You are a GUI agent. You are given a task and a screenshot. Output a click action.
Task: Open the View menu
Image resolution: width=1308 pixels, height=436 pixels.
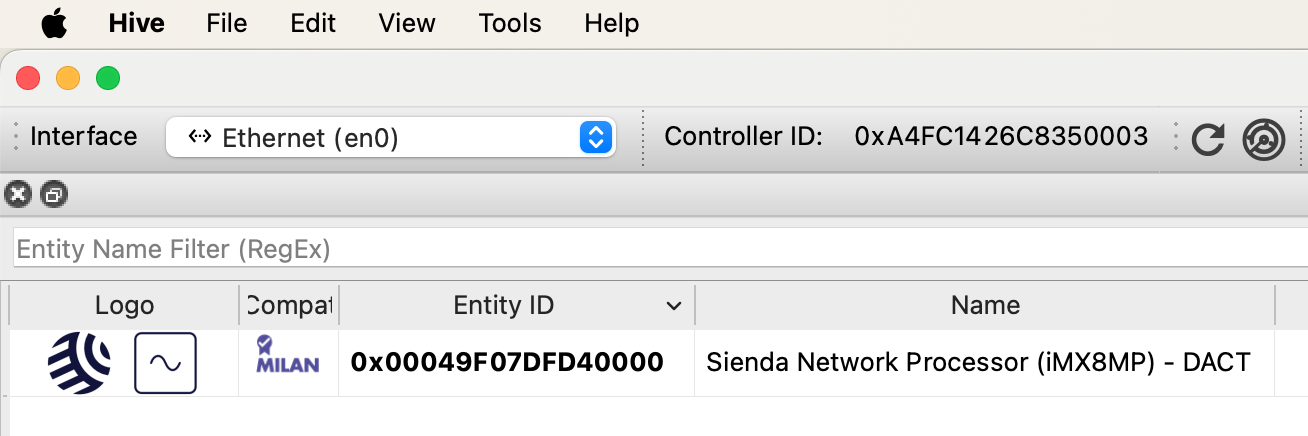point(407,23)
